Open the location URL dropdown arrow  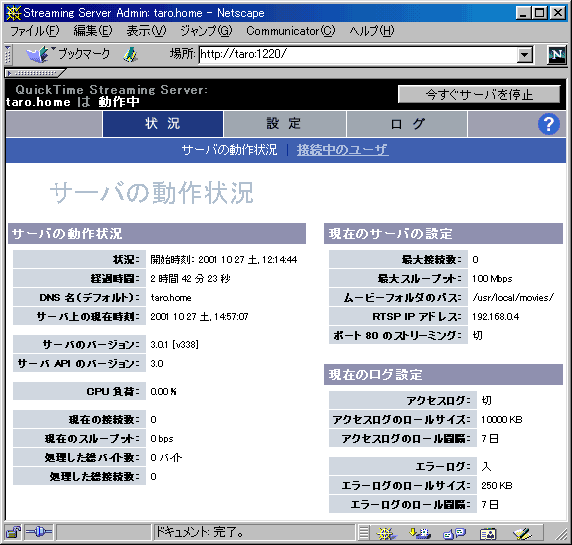(x=525, y=55)
